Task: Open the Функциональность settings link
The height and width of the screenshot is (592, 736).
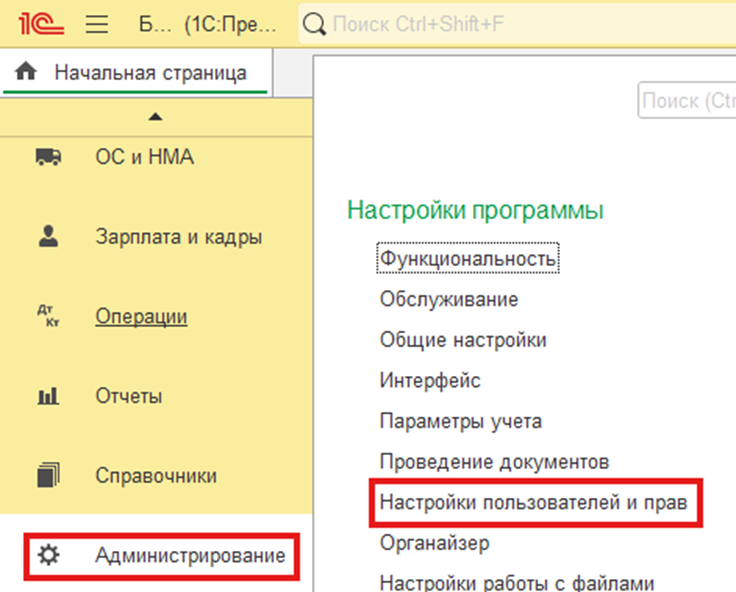Action: pos(467,259)
